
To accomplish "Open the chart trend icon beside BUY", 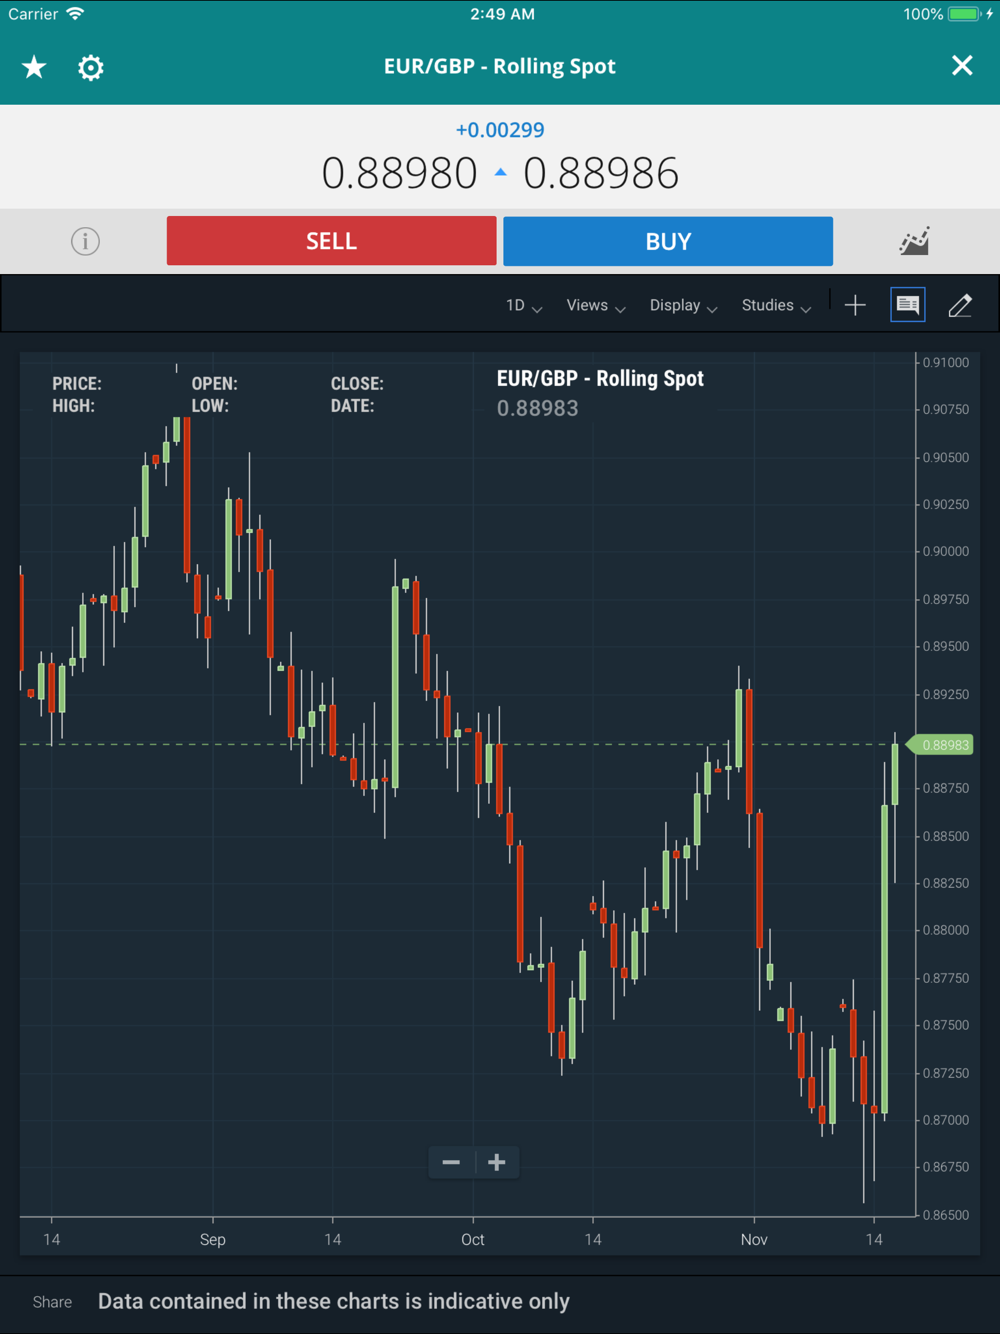I will 914,241.
